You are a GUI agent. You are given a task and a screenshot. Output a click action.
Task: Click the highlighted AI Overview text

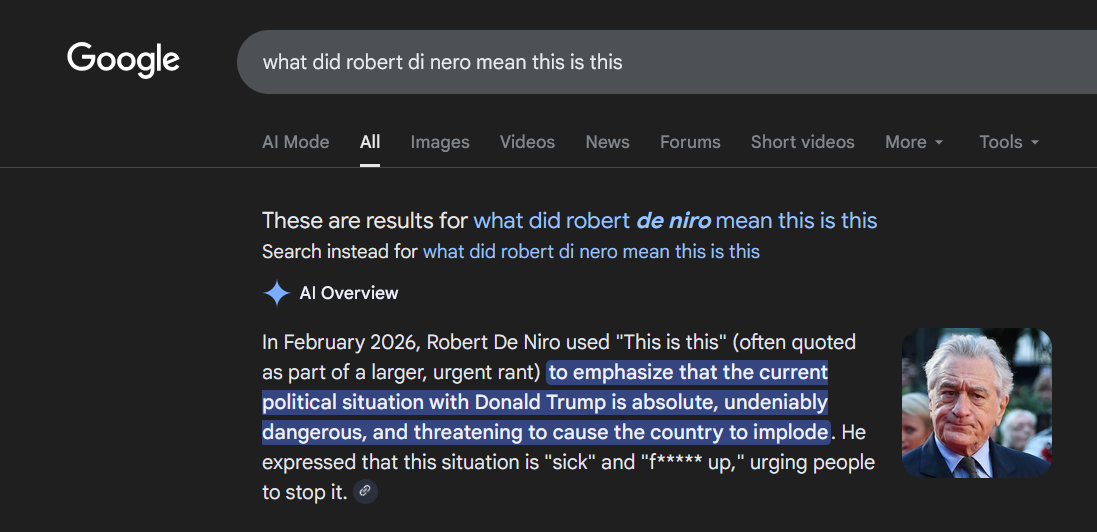pos(545,403)
